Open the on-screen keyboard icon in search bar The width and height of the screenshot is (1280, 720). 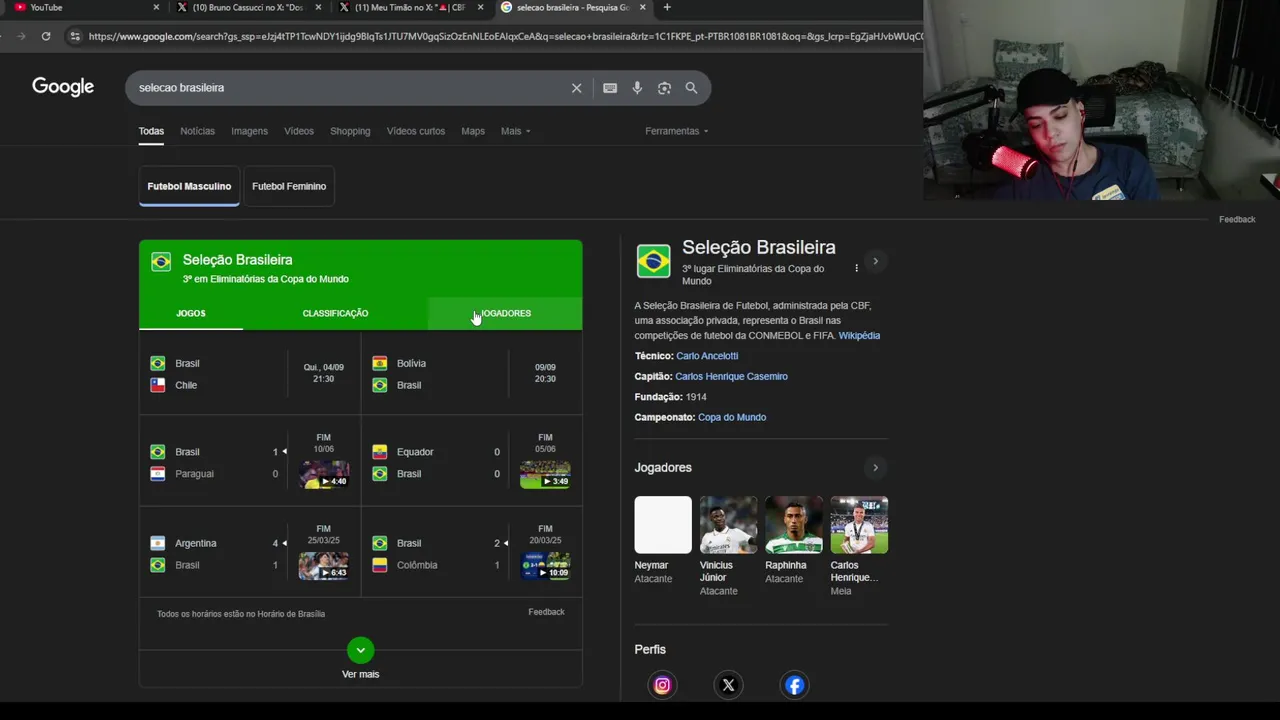[x=610, y=88]
